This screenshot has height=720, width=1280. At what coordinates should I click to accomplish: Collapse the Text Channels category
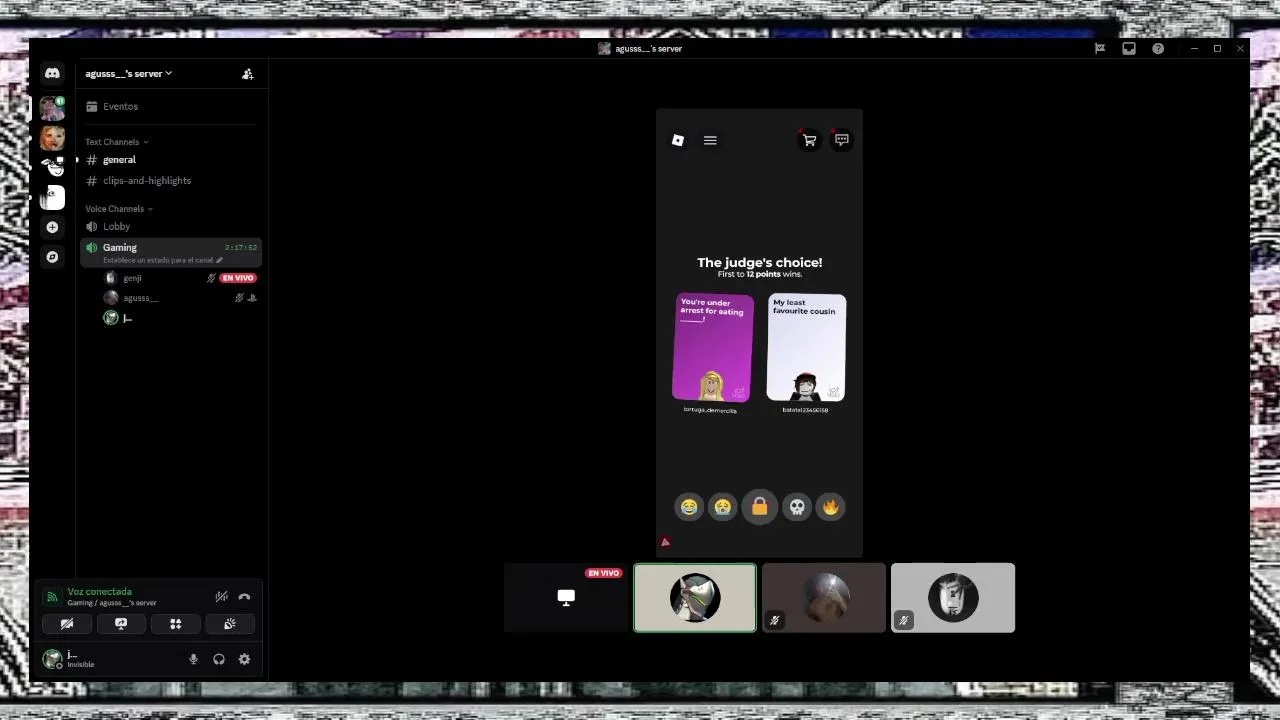click(117, 142)
